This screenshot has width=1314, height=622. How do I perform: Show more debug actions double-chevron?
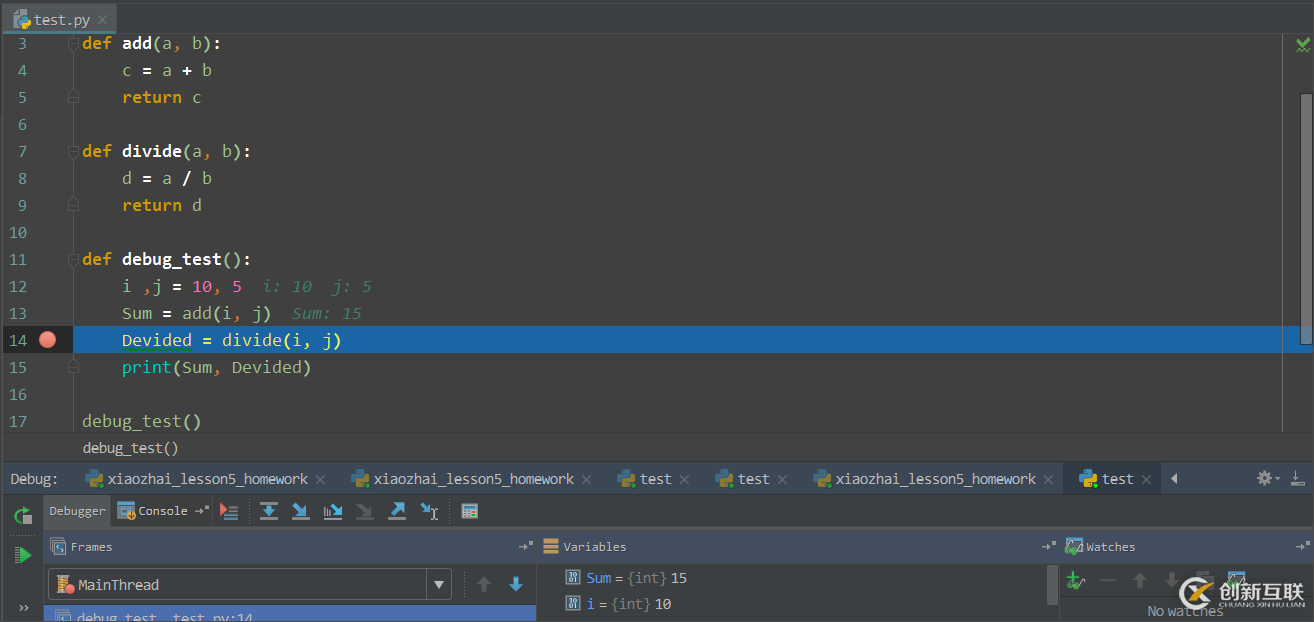(23, 607)
